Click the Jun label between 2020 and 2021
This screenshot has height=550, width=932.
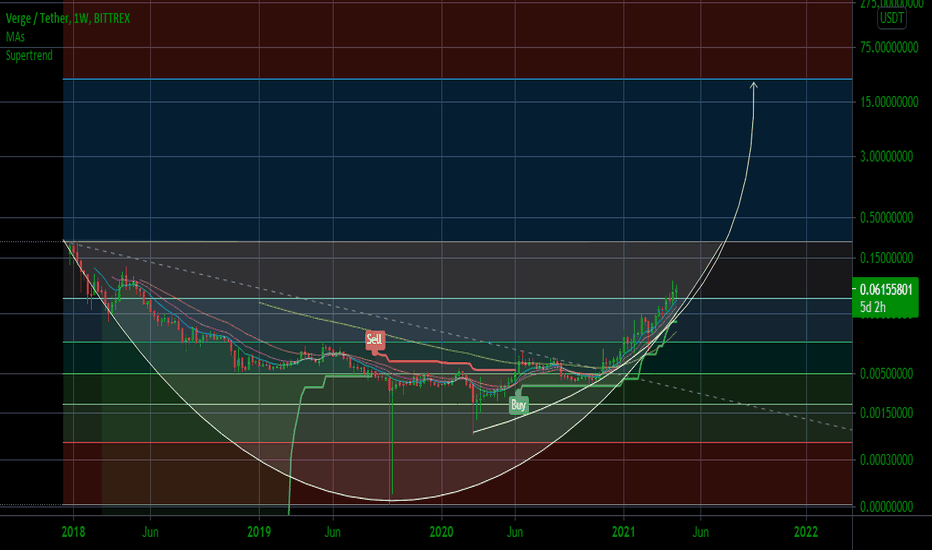(515, 532)
